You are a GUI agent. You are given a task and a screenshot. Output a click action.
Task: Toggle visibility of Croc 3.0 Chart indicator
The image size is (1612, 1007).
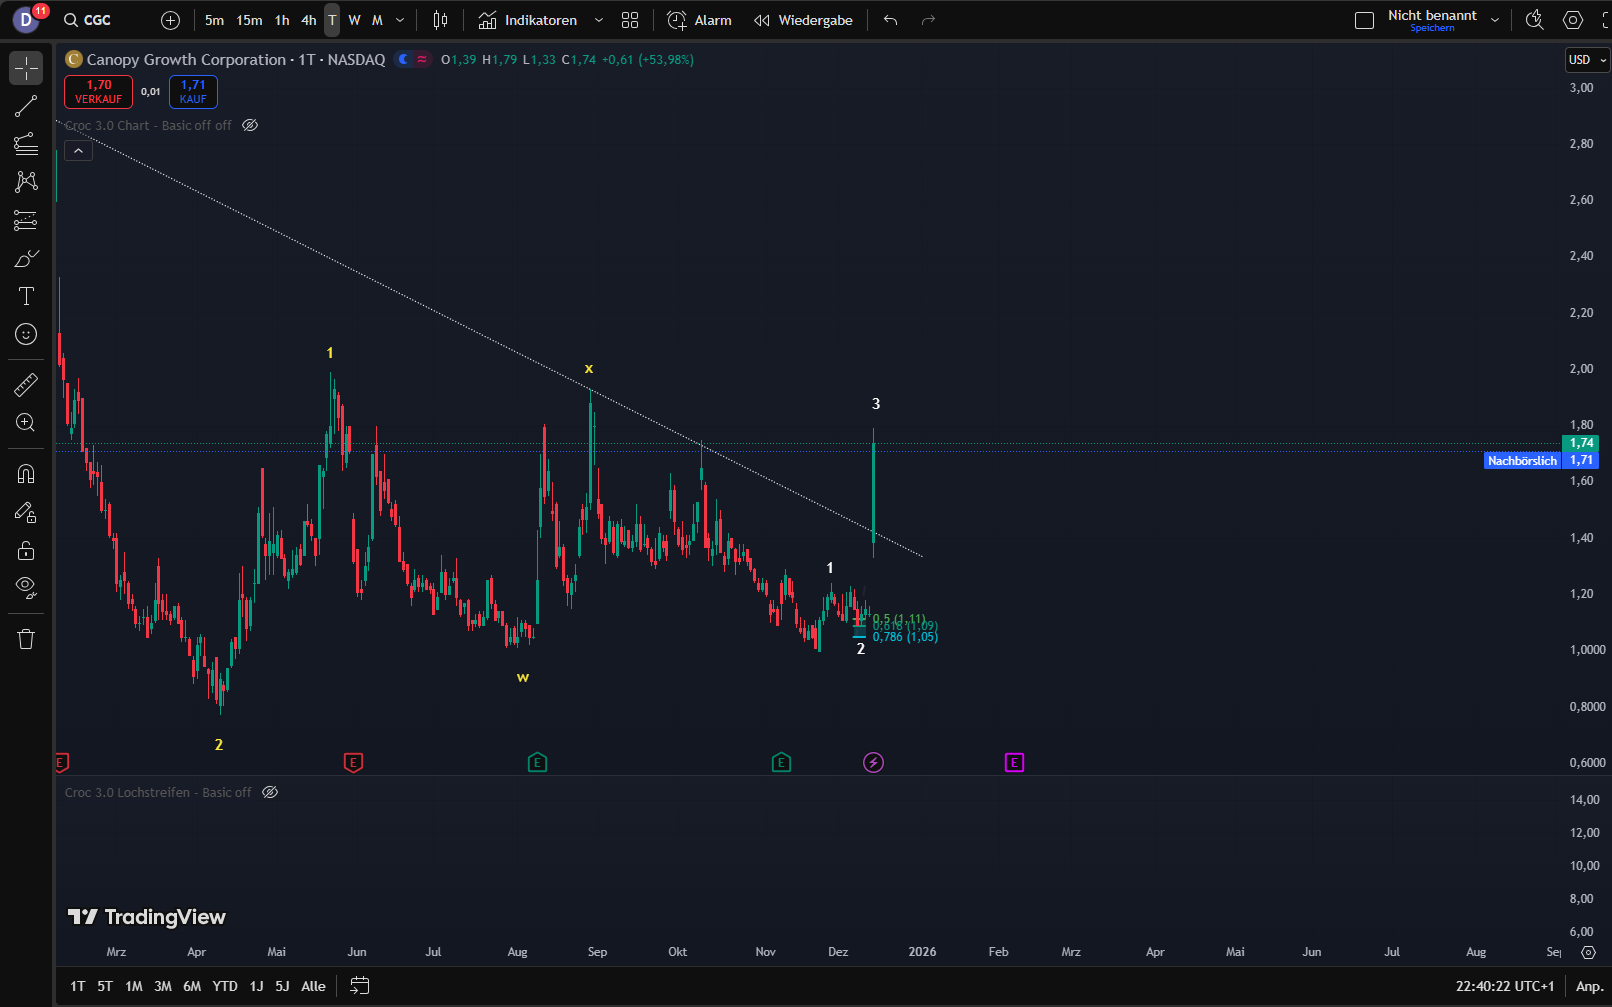(250, 126)
